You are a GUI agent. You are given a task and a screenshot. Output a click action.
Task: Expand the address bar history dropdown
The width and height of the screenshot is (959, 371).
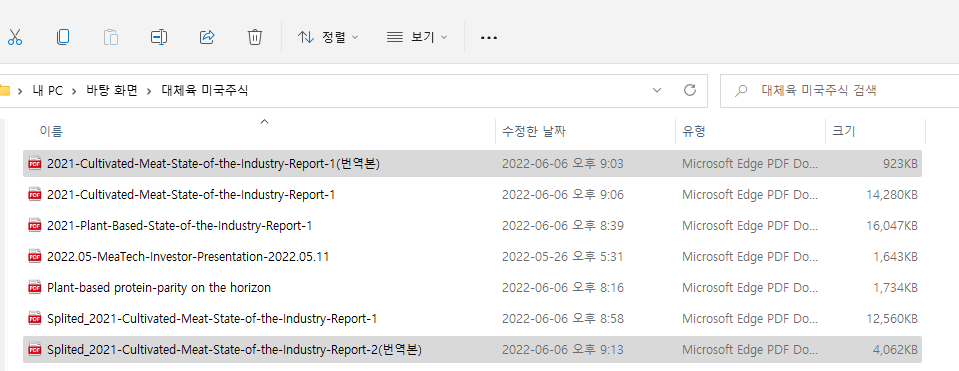[657, 90]
